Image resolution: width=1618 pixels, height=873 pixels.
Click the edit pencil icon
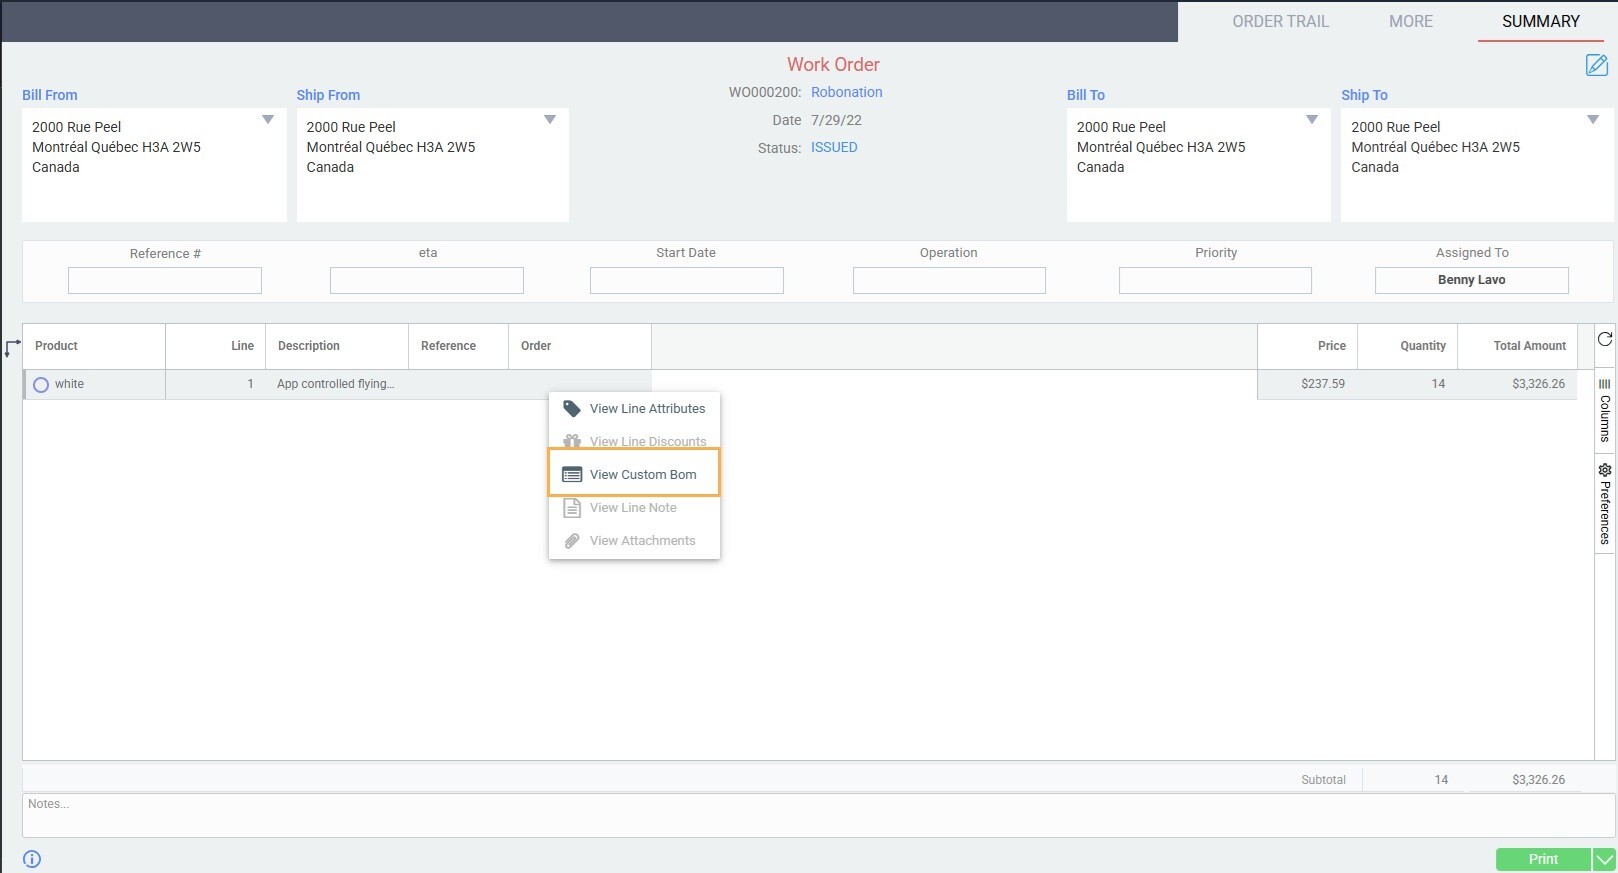1596,65
